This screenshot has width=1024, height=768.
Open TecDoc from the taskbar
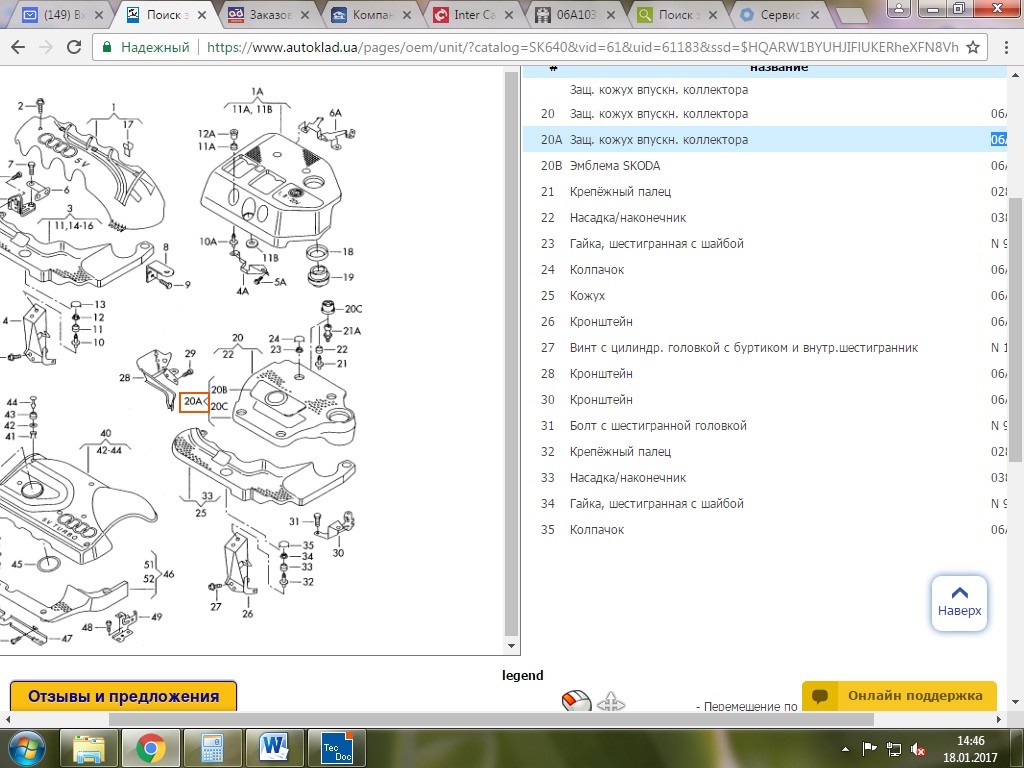click(x=337, y=748)
